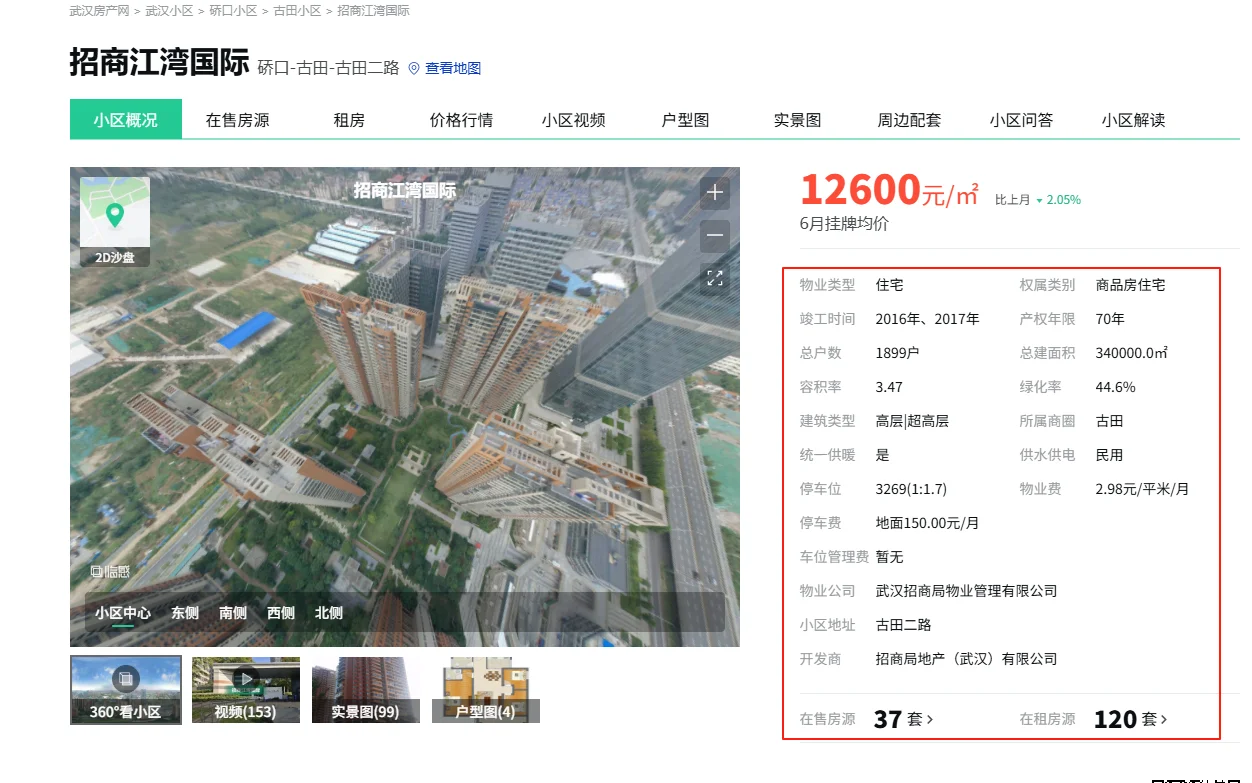The height and width of the screenshot is (783, 1252).
Task: Open the 2D沙盘 map thumbnail
Action: click(x=115, y=222)
